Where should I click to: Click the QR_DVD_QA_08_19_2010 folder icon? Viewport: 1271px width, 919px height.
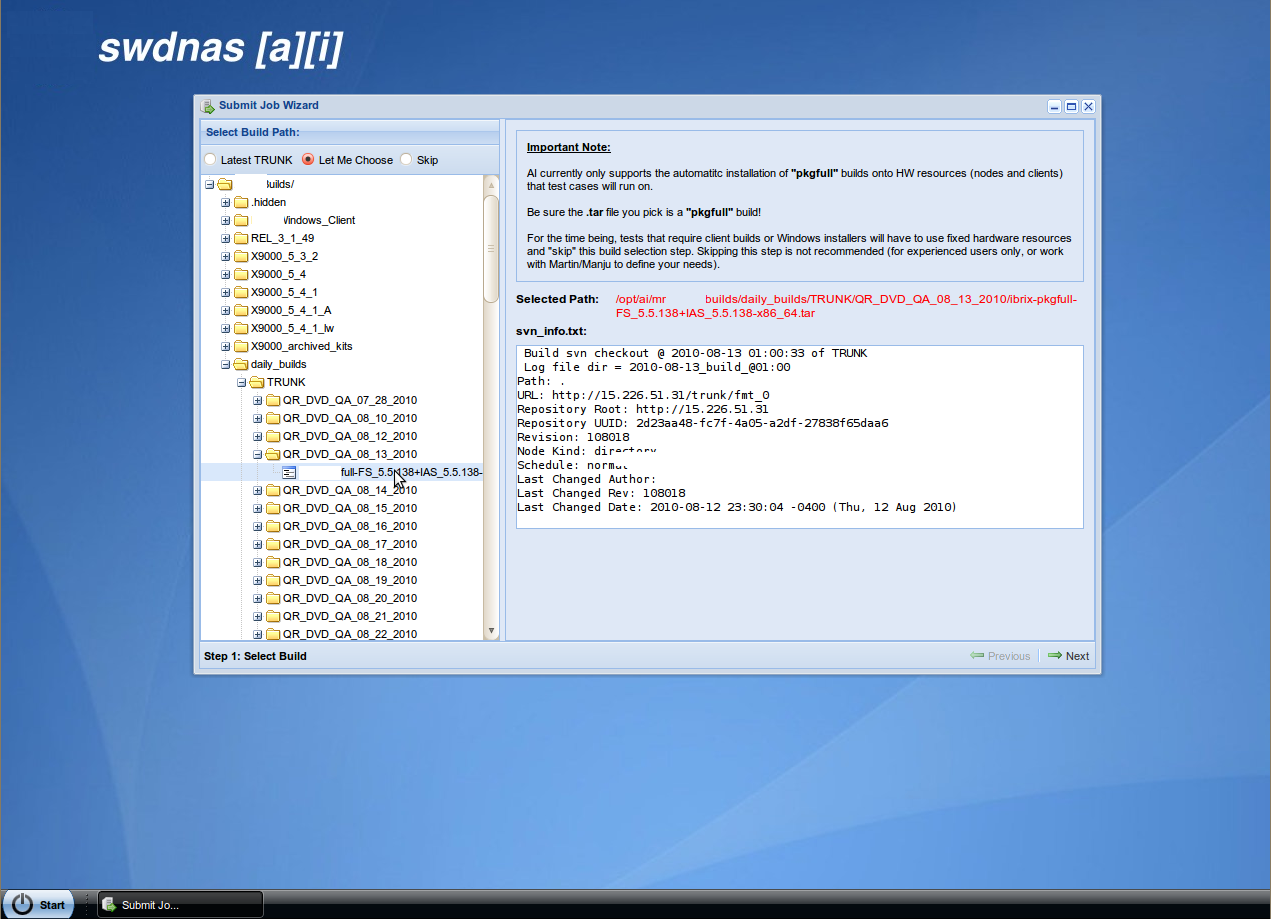(273, 580)
